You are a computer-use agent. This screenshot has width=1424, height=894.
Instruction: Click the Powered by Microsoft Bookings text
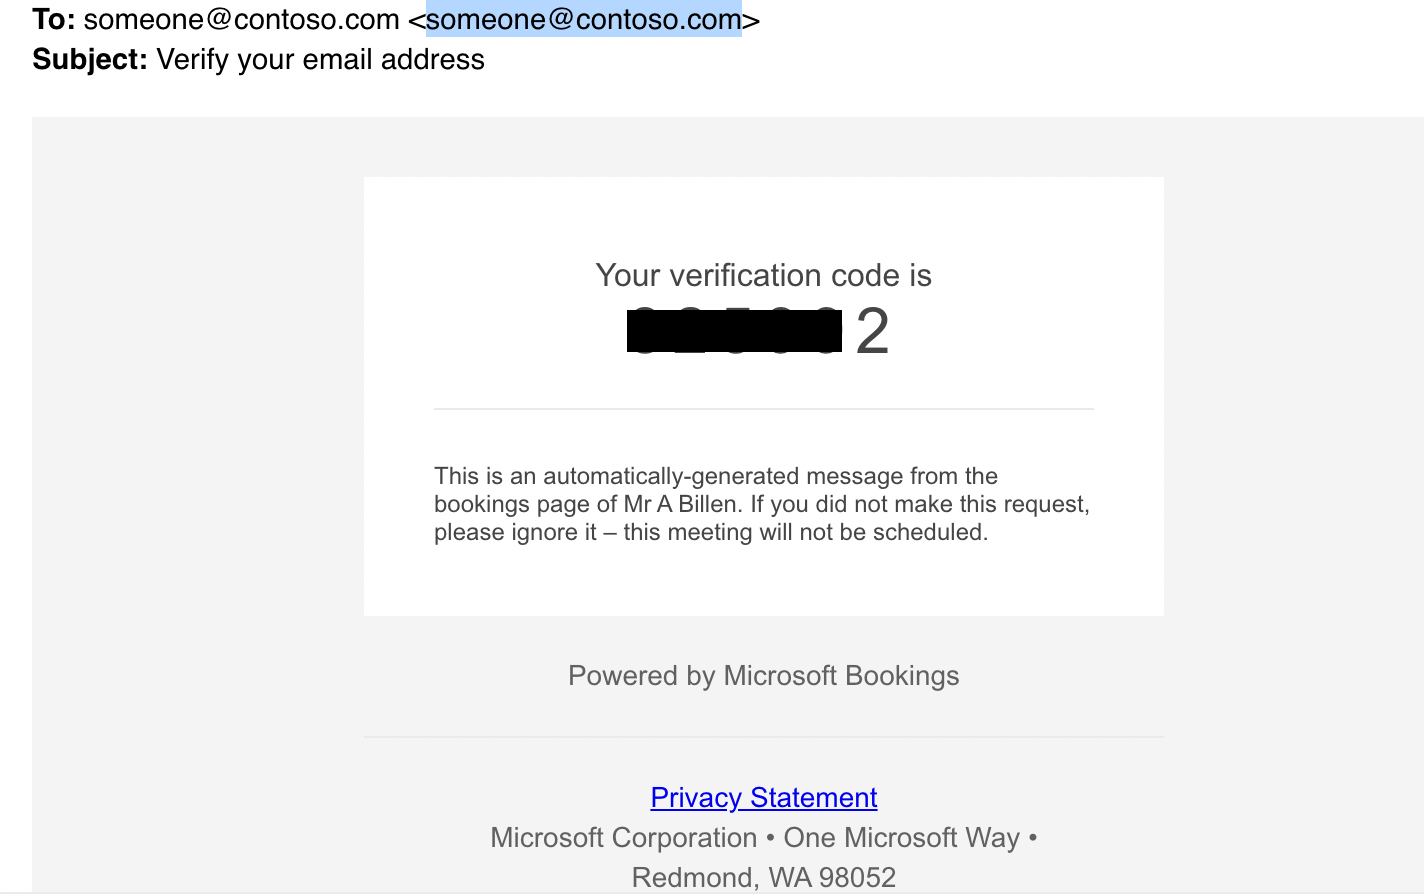pyautogui.click(x=763, y=676)
